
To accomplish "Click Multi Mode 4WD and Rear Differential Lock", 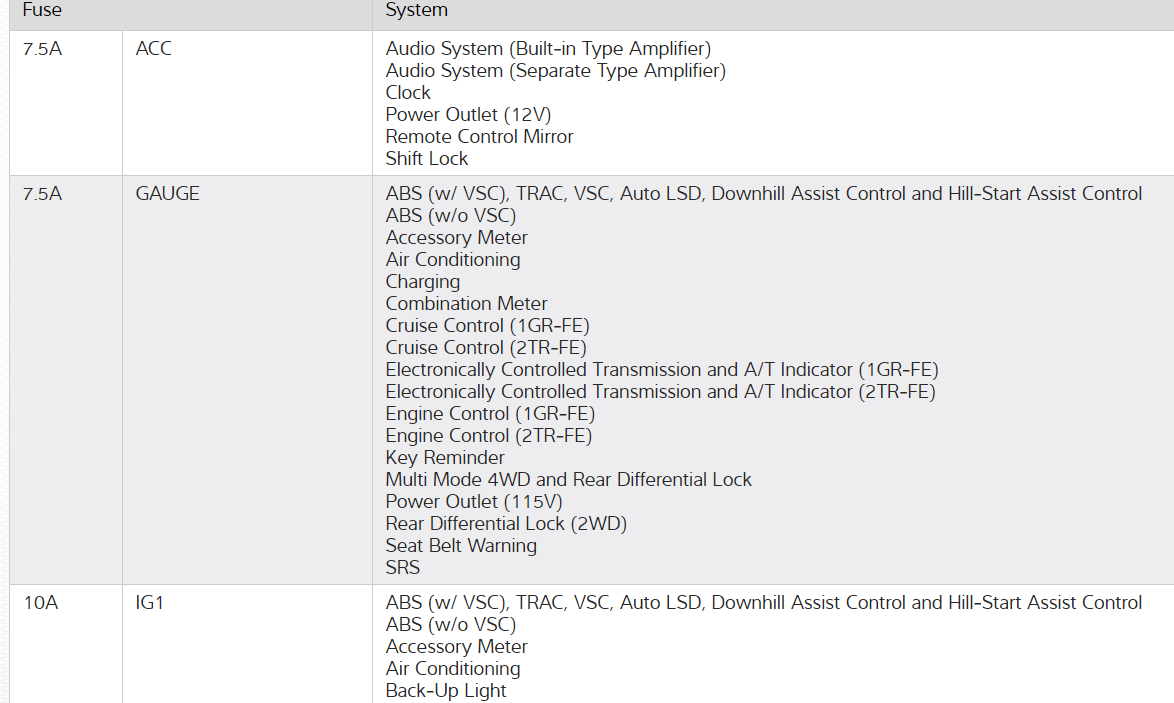I will pos(568,479).
